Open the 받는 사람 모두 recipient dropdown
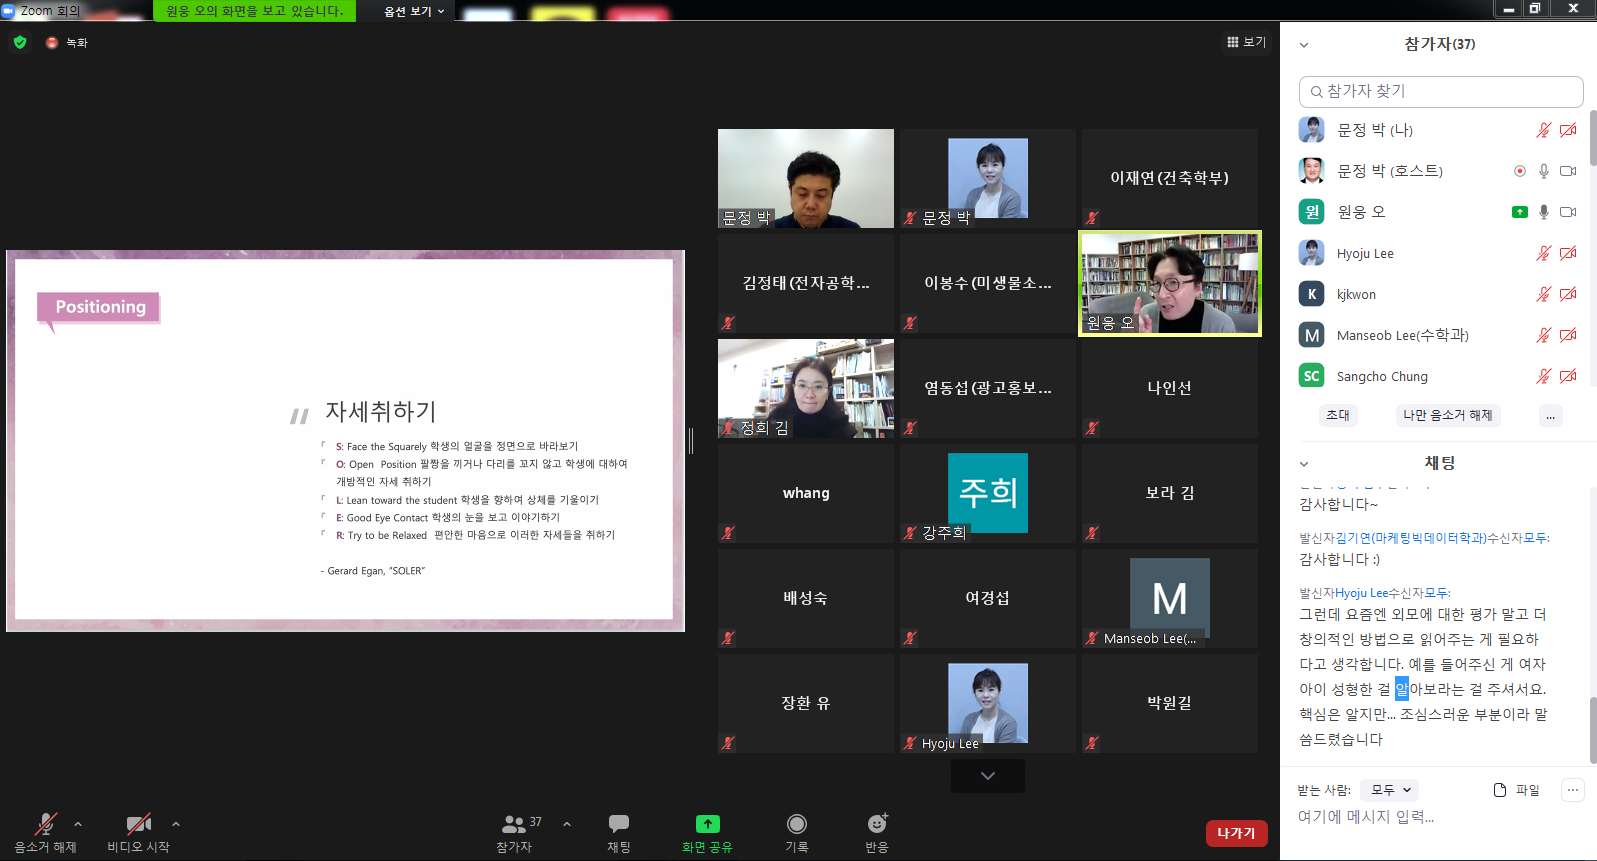The width and height of the screenshot is (1597, 861). pos(1389,790)
